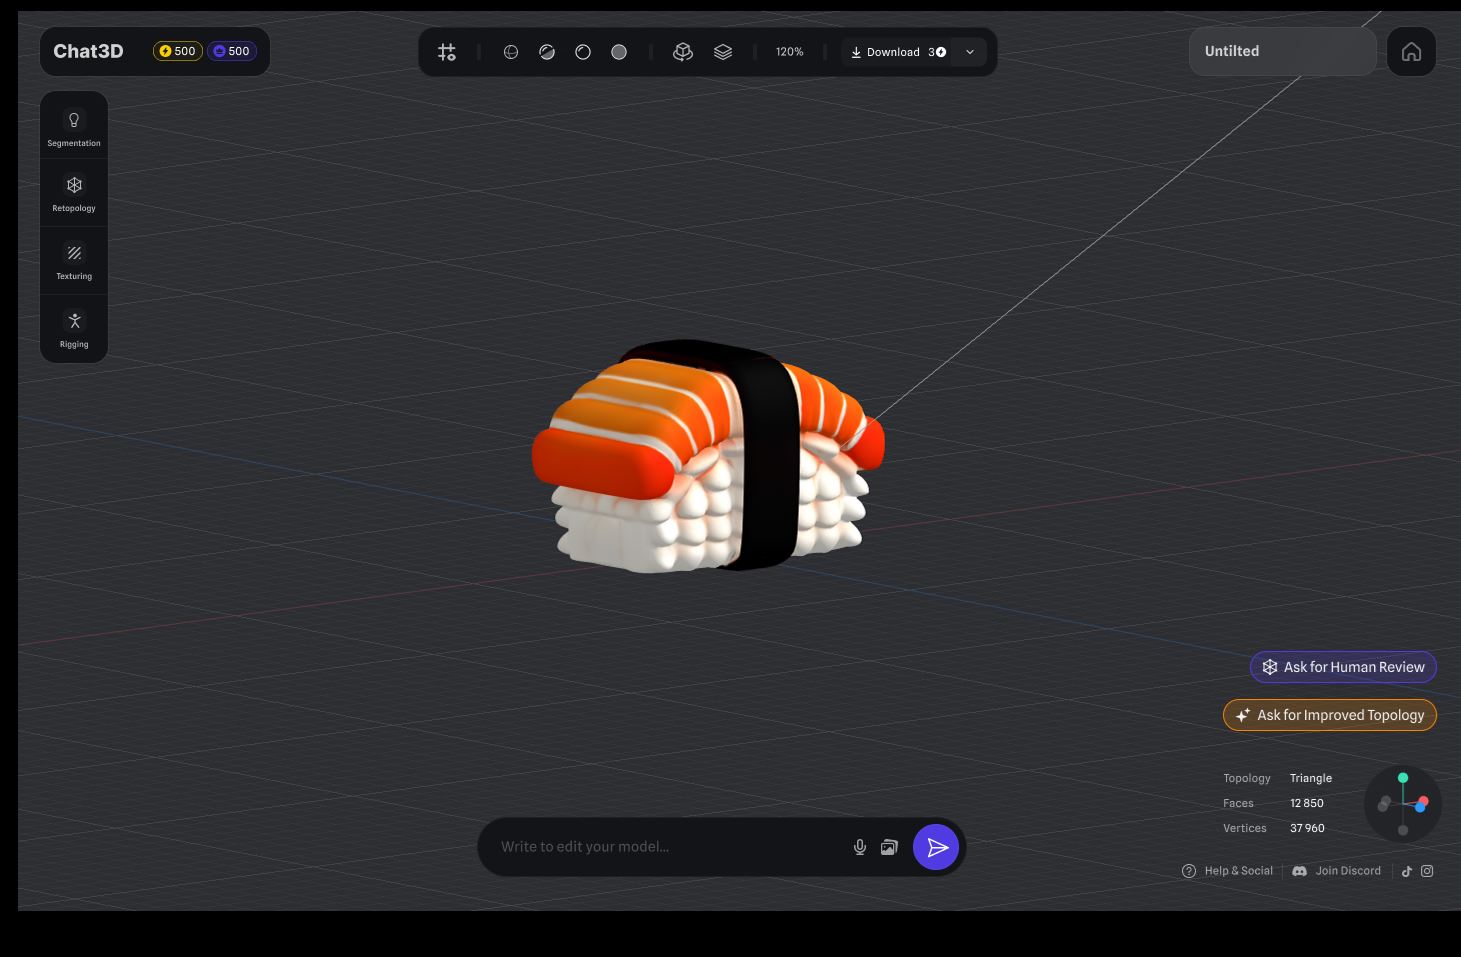This screenshot has height=957, width=1461.
Task: Click the rotating cube auto-rotate icon
Action: tap(683, 52)
